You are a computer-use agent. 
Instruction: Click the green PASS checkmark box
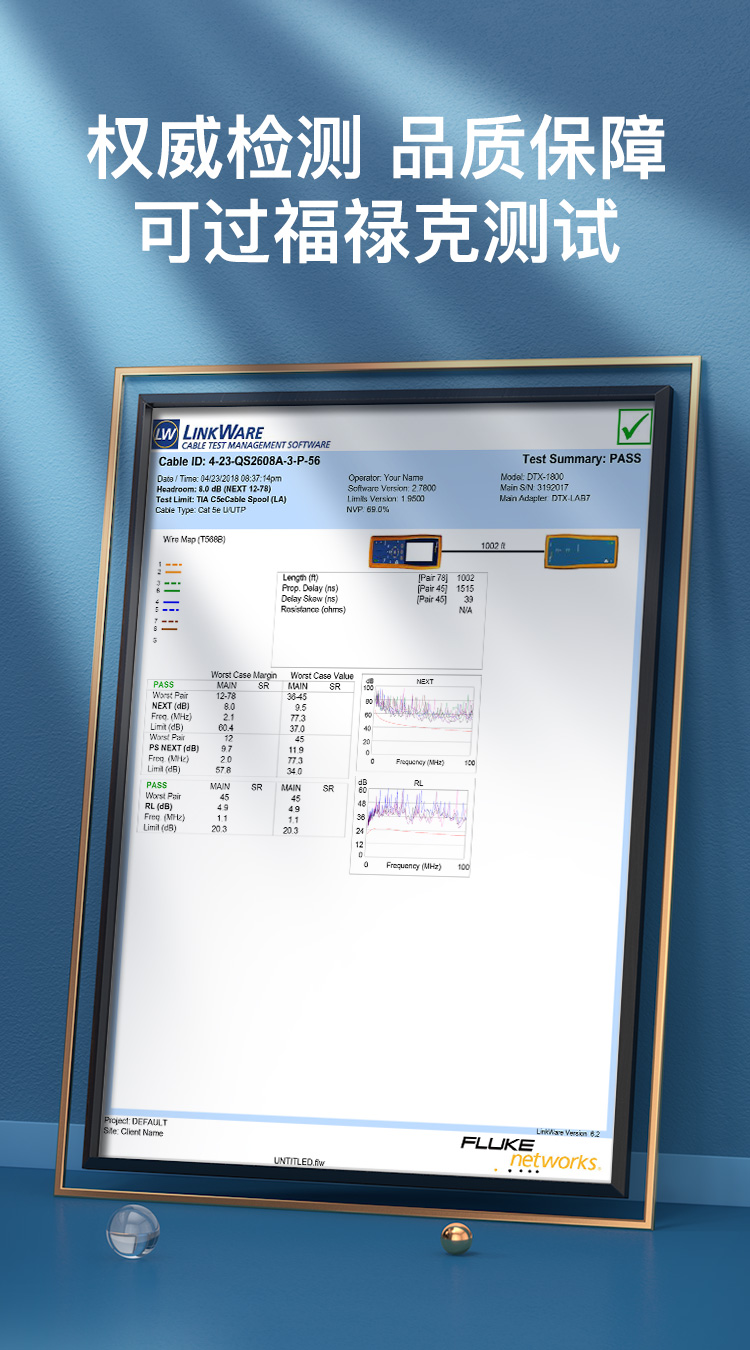coord(633,427)
